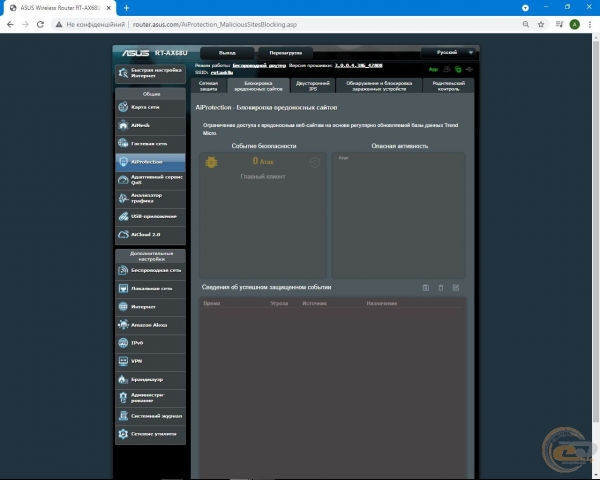Open the Русский language dropdown
Viewport: 600px width, 480px height.
pos(448,52)
